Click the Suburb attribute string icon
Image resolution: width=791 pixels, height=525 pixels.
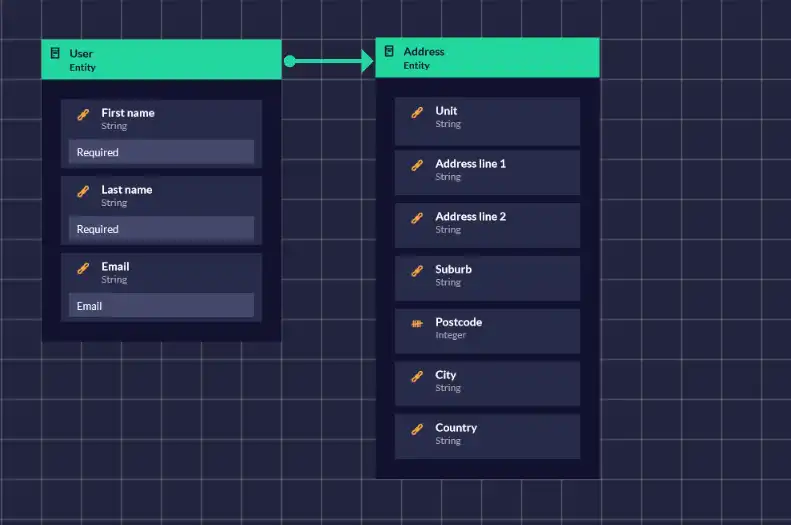tap(417, 270)
